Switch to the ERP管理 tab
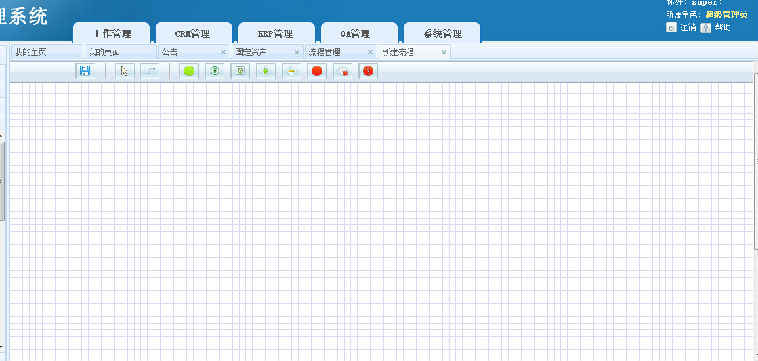758x361 pixels. tap(276, 33)
